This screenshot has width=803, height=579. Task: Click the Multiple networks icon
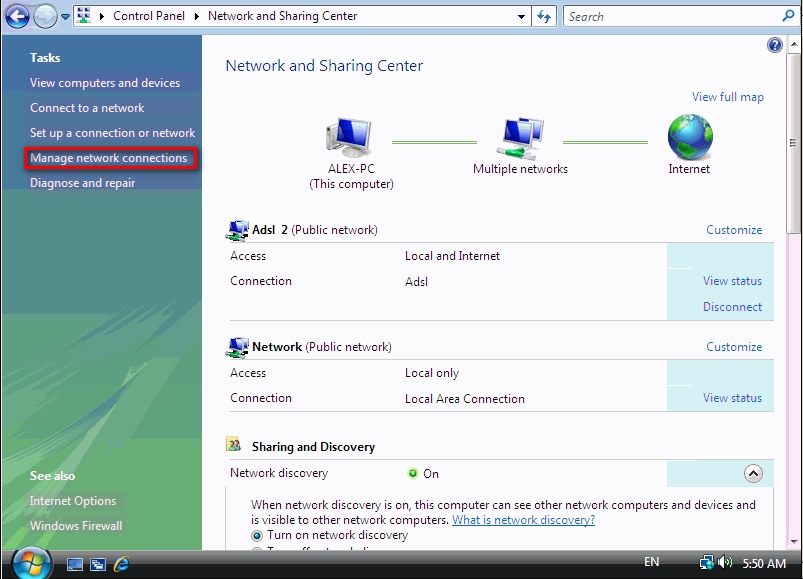click(x=520, y=138)
